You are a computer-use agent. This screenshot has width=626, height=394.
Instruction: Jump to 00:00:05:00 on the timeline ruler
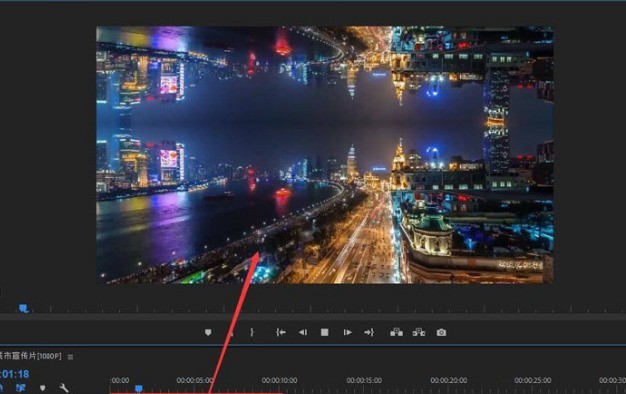pos(194,380)
